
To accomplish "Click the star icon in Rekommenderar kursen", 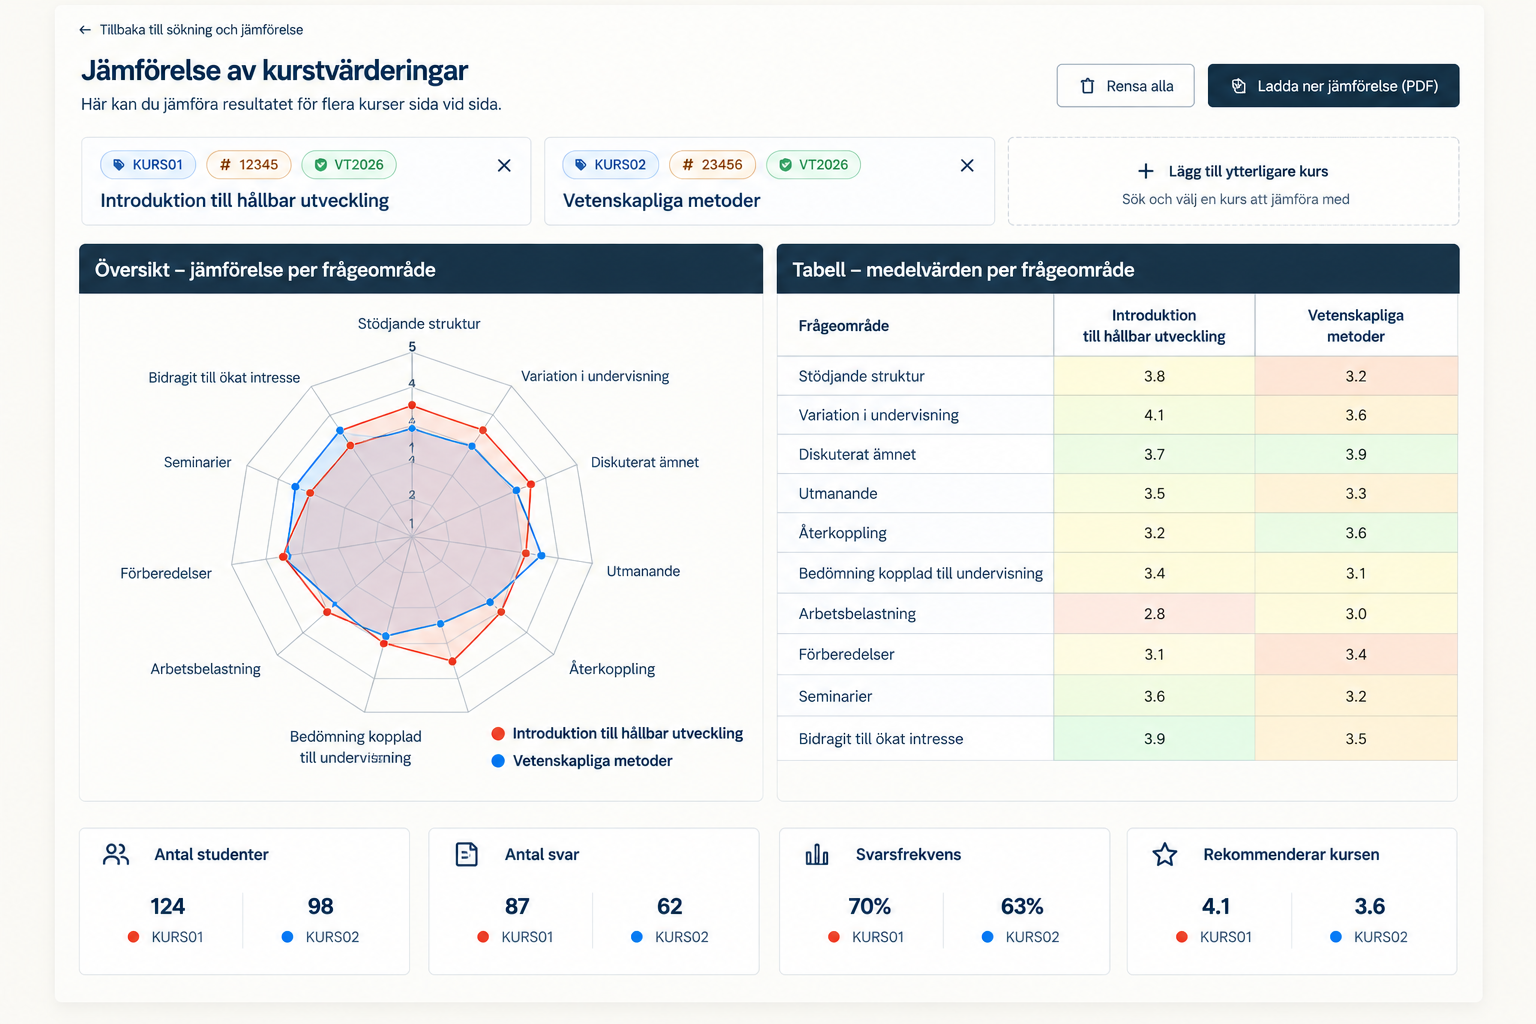I will tap(1165, 854).
